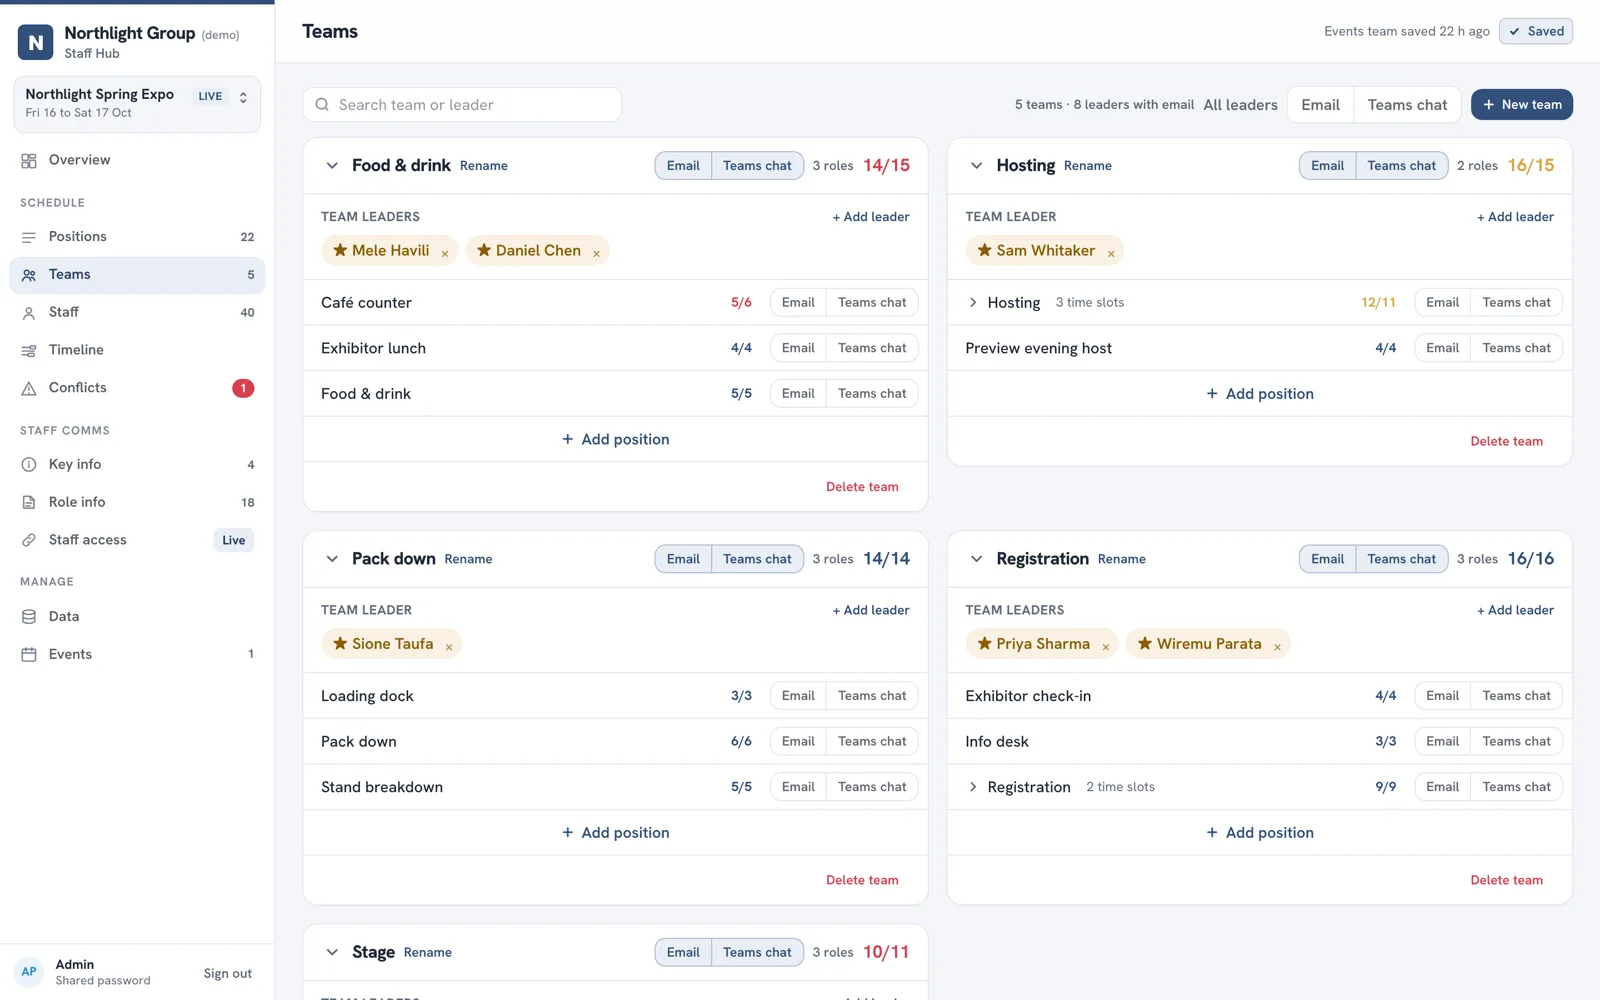Focus the Search team or leader field
Viewport: 1600px width, 1000px height.
coord(462,105)
